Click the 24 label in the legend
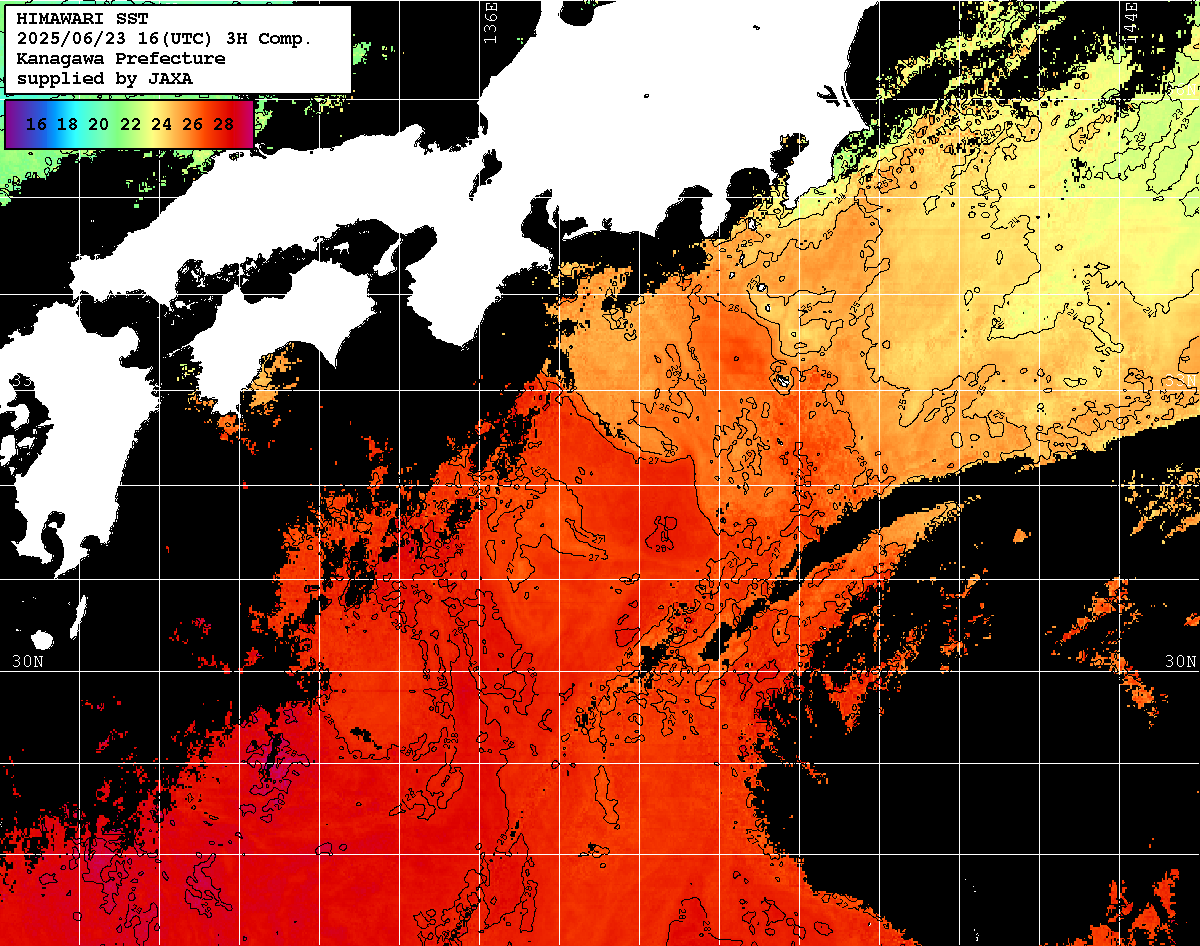Viewport: 1200px width, 946px height. point(161,124)
